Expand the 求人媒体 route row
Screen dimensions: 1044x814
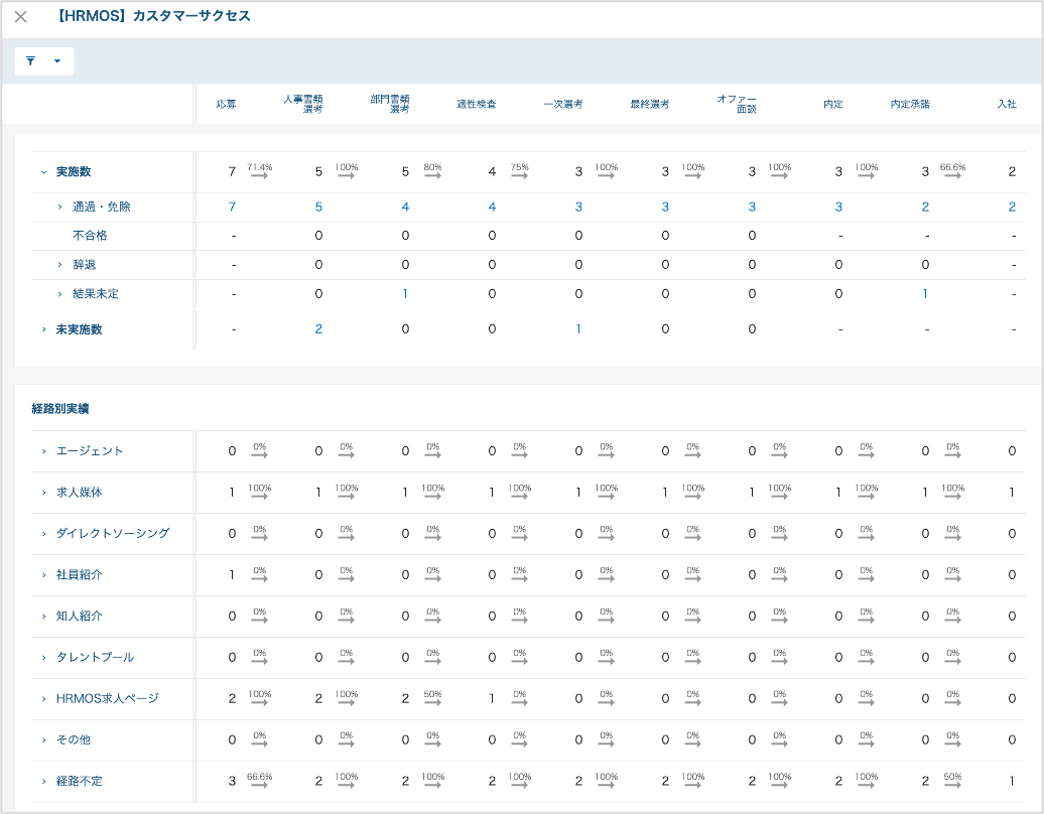pyautogui.click(x=44, y=493)
